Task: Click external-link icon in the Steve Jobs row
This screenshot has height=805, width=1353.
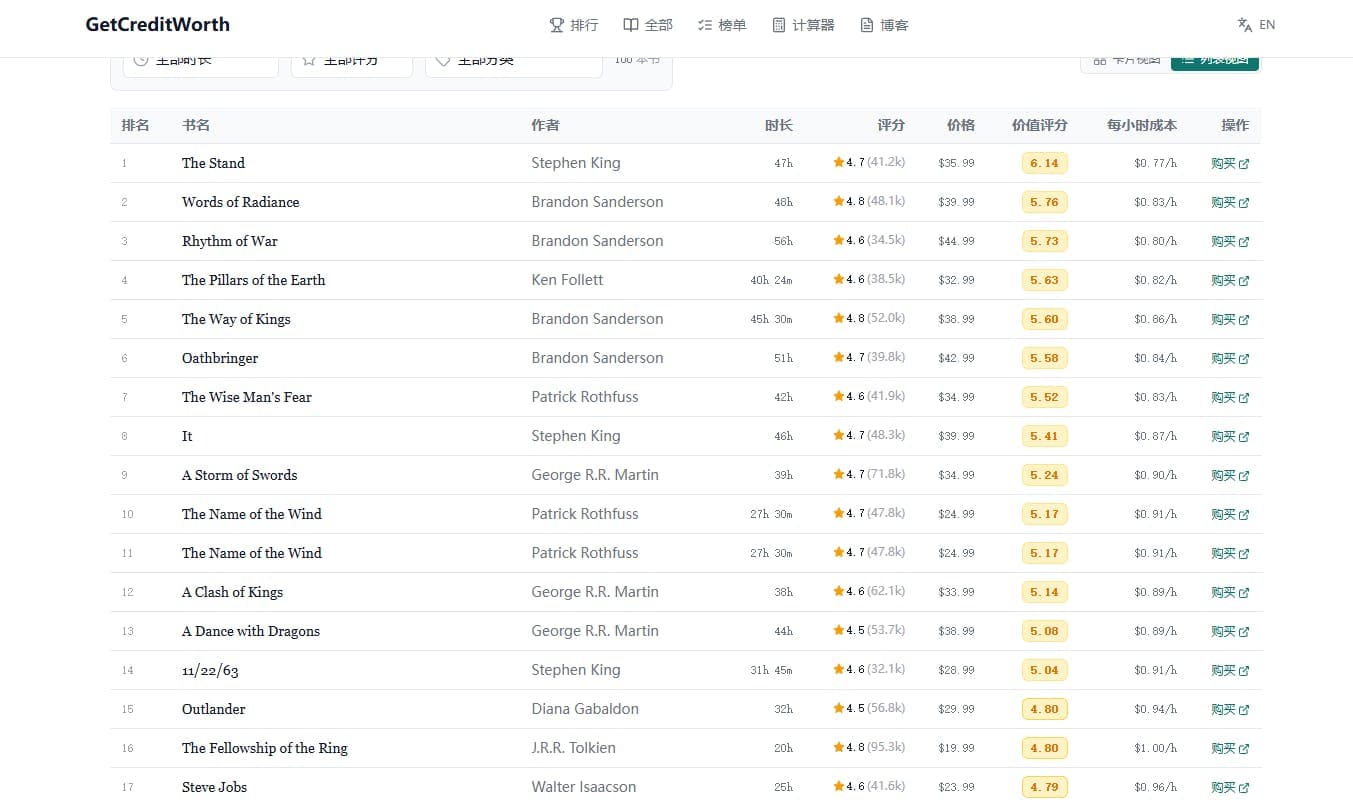Action: tap(1244, 788)
